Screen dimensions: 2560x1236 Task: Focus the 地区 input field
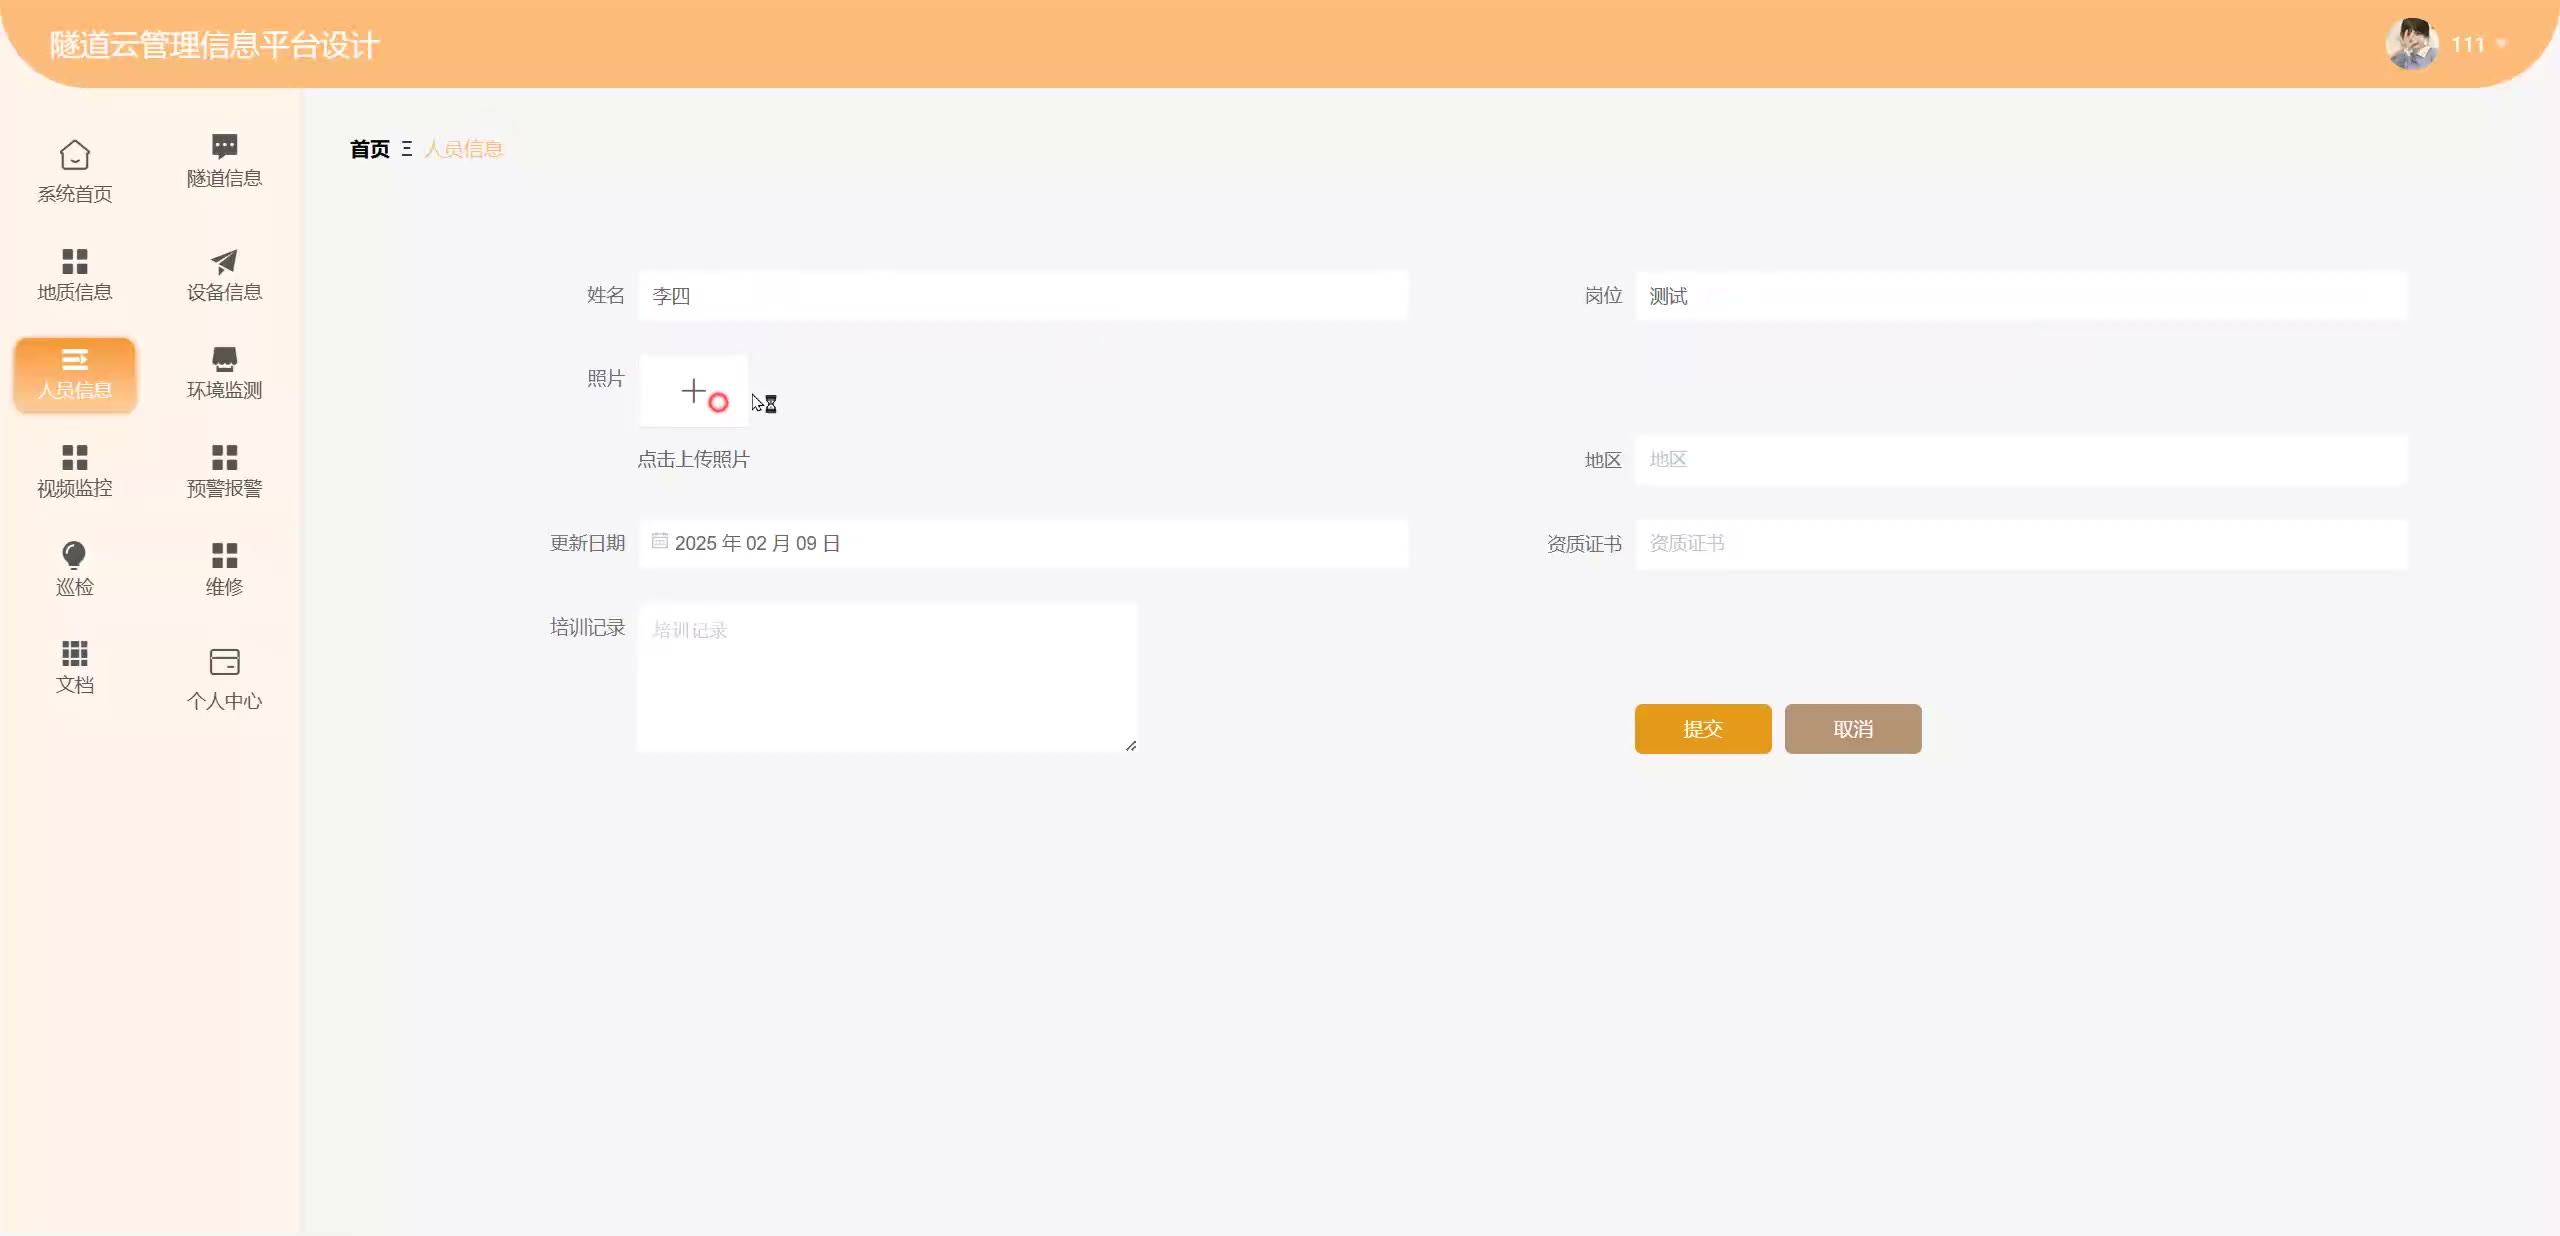click(2020, 460)
